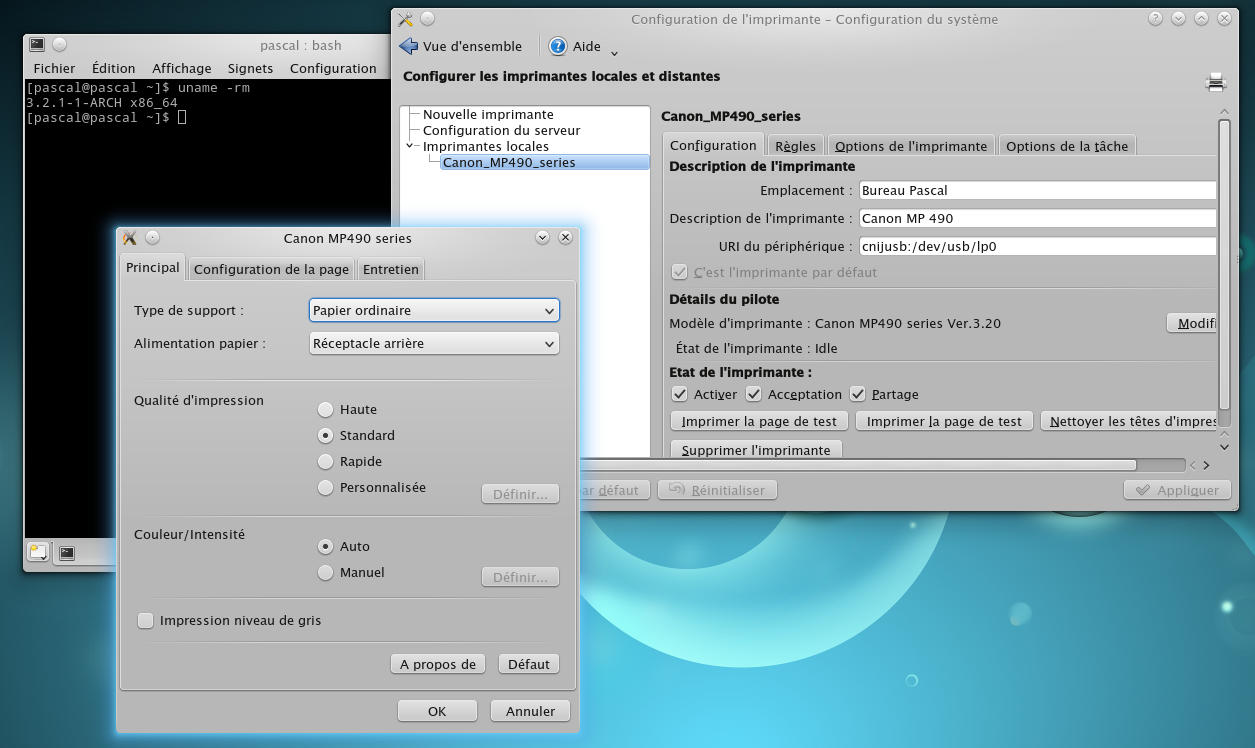This screenshot has width=1255, height=748.
Task: Select Standard print quality
Action: (x=325, y=435)
